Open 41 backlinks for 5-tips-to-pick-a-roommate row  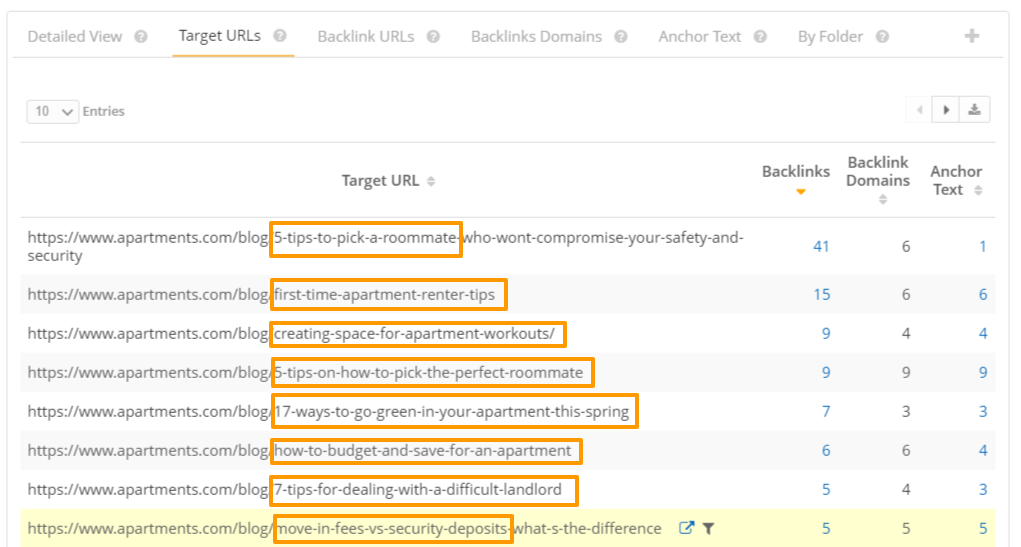[x=821, y=246]
